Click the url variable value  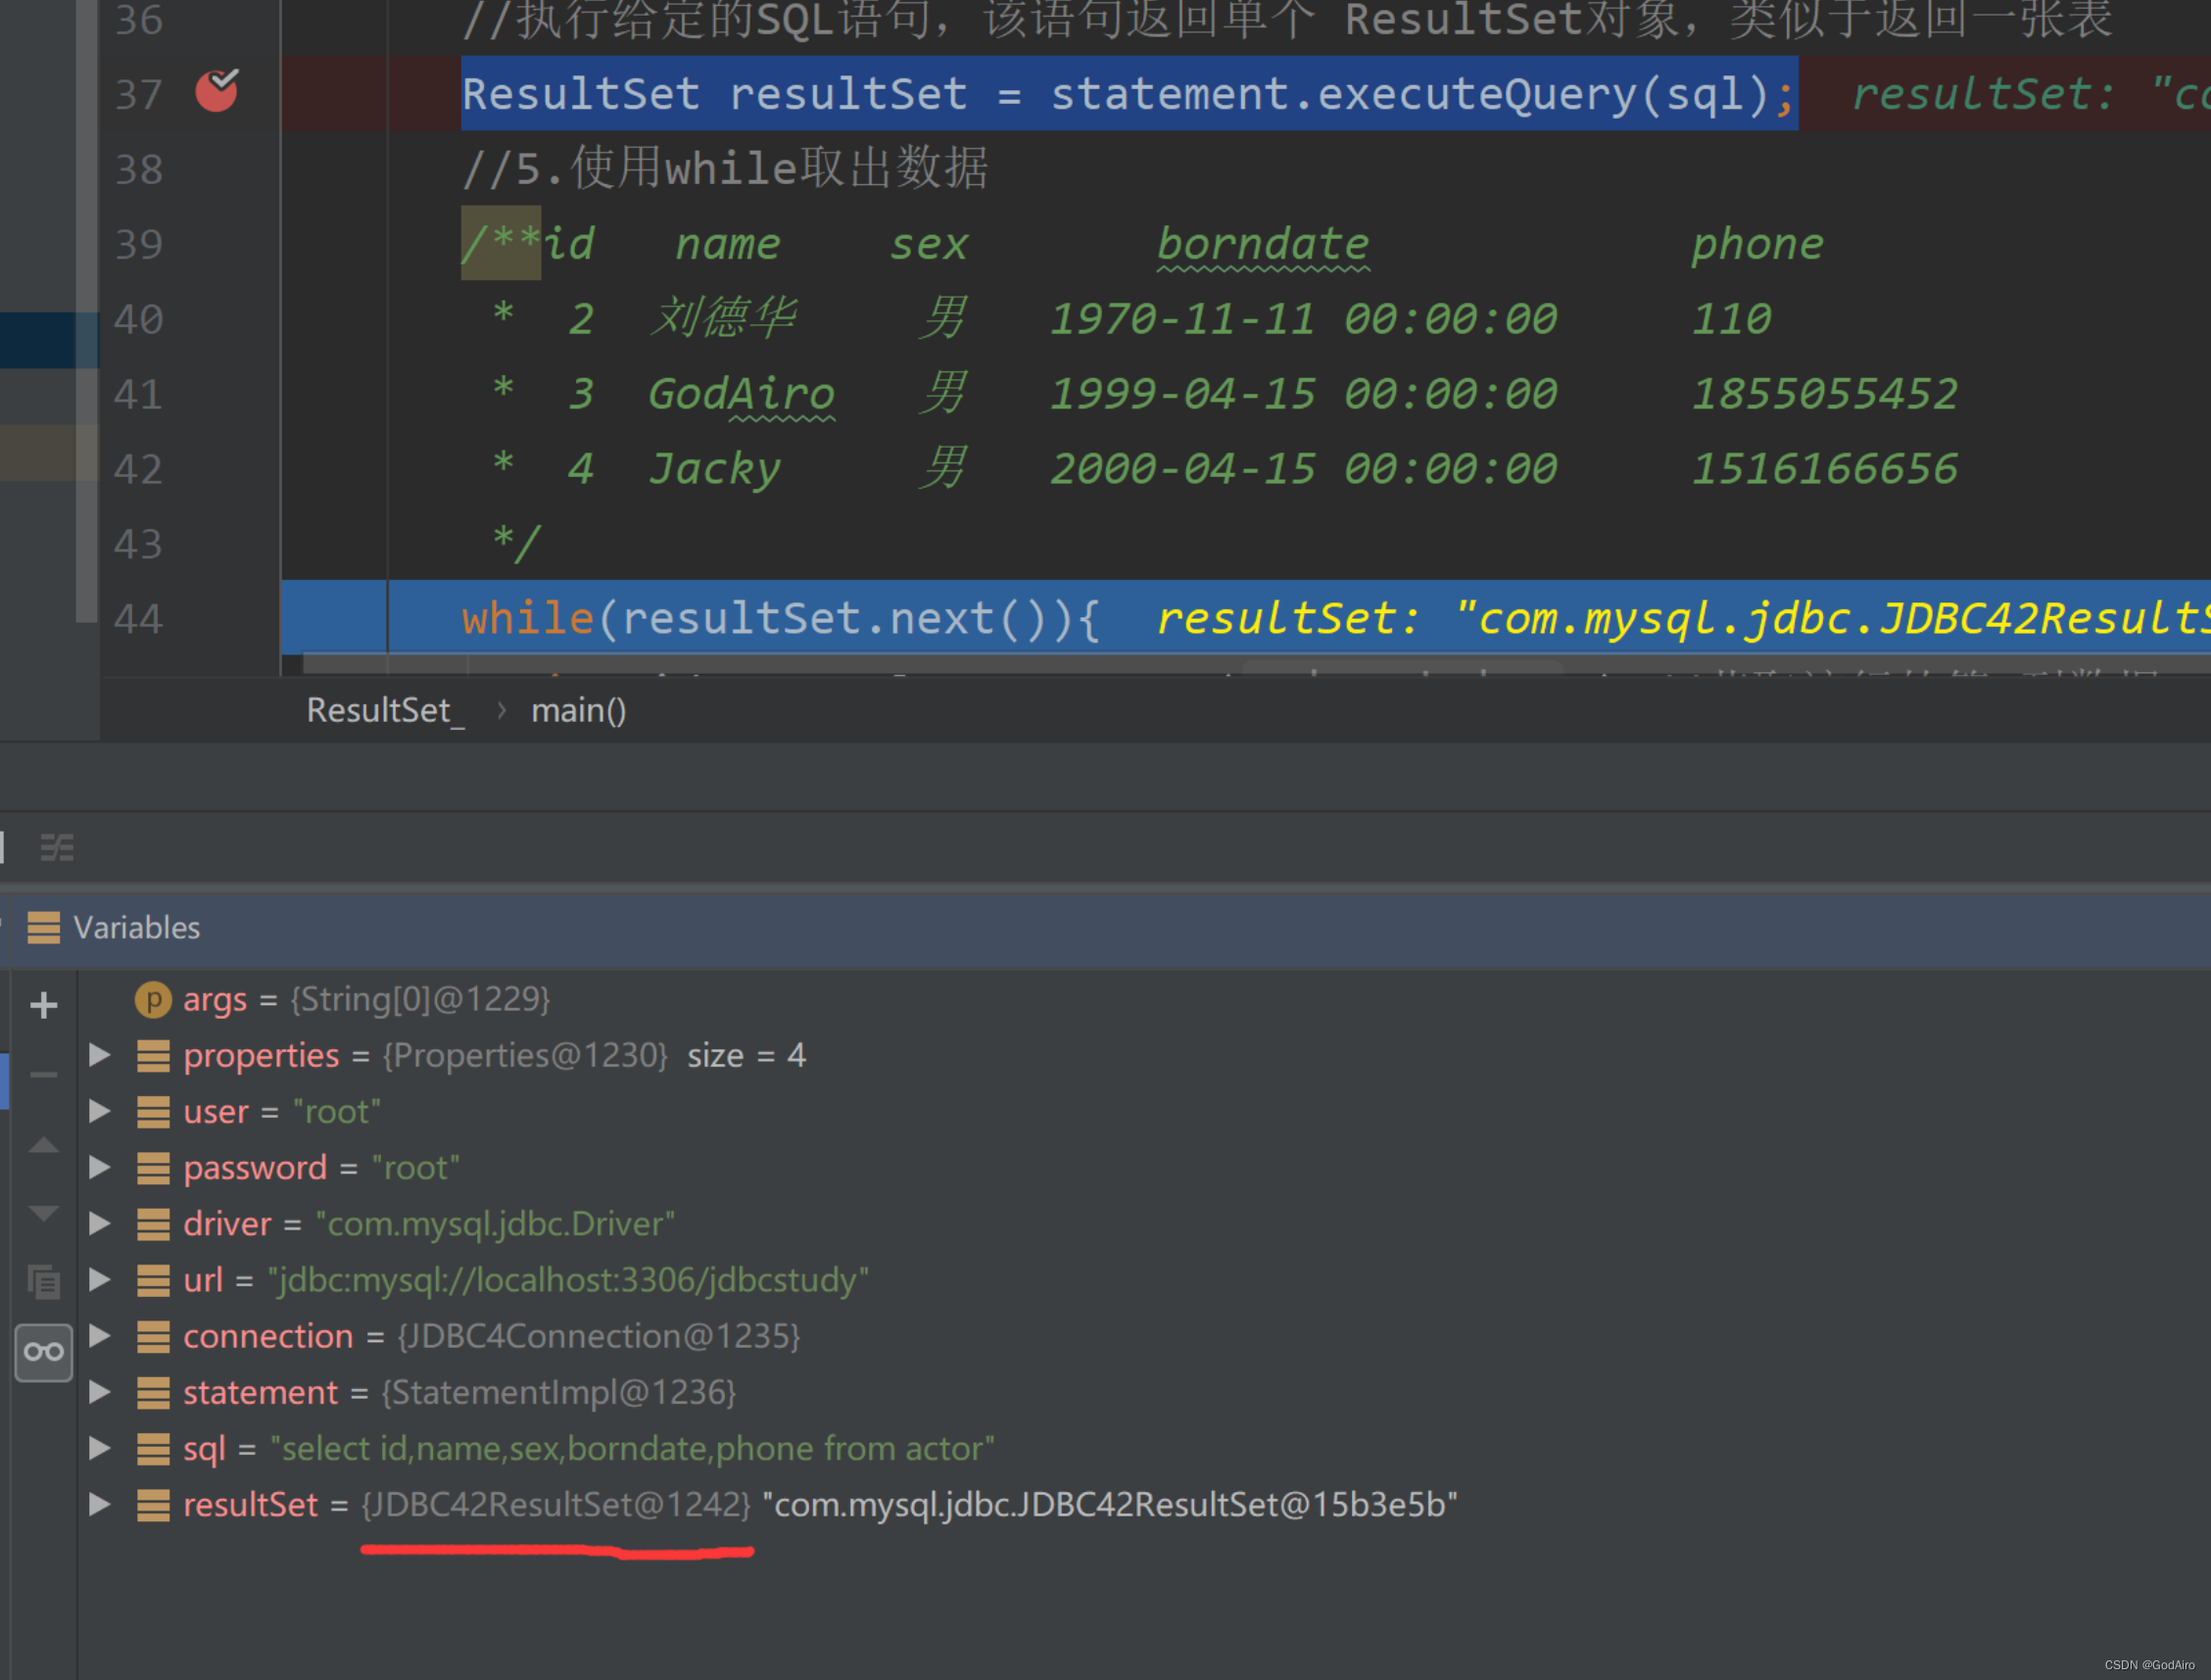click(x=567, y=1280)
